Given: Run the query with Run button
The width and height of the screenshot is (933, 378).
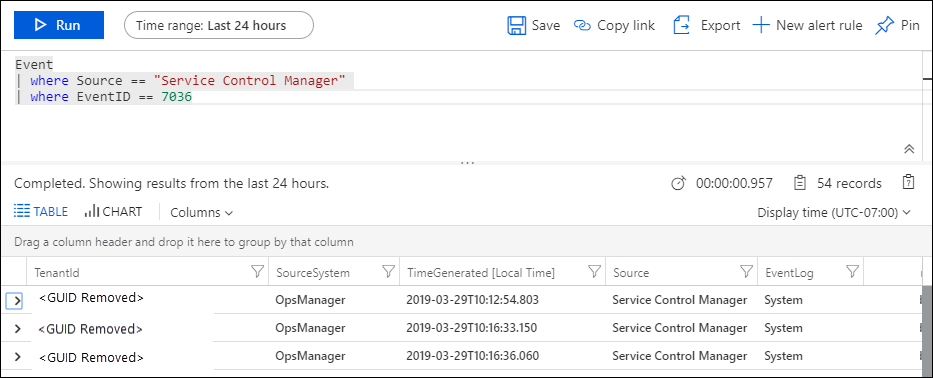Looking at the screenshot, I should point(59,25).
